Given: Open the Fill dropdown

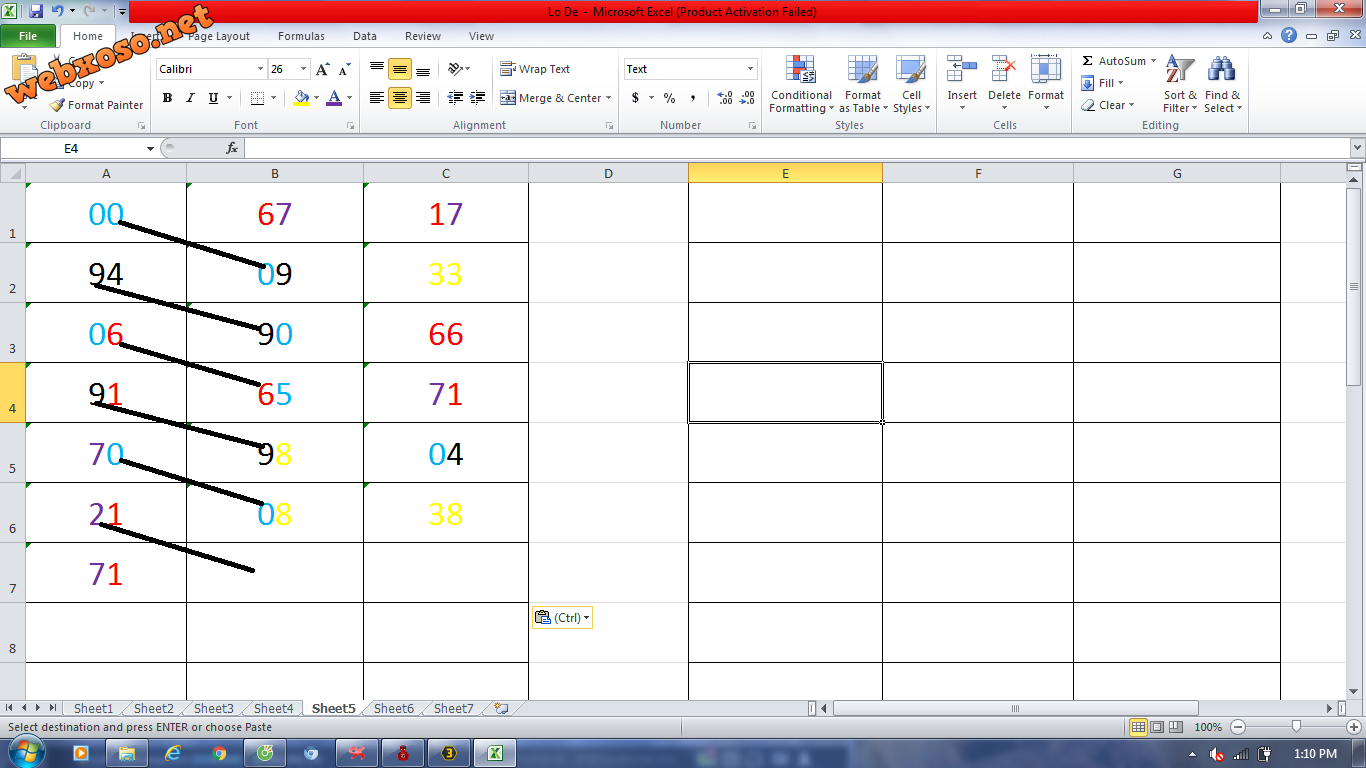Looking at the screenshot, I should click(x=1103, y=83).
